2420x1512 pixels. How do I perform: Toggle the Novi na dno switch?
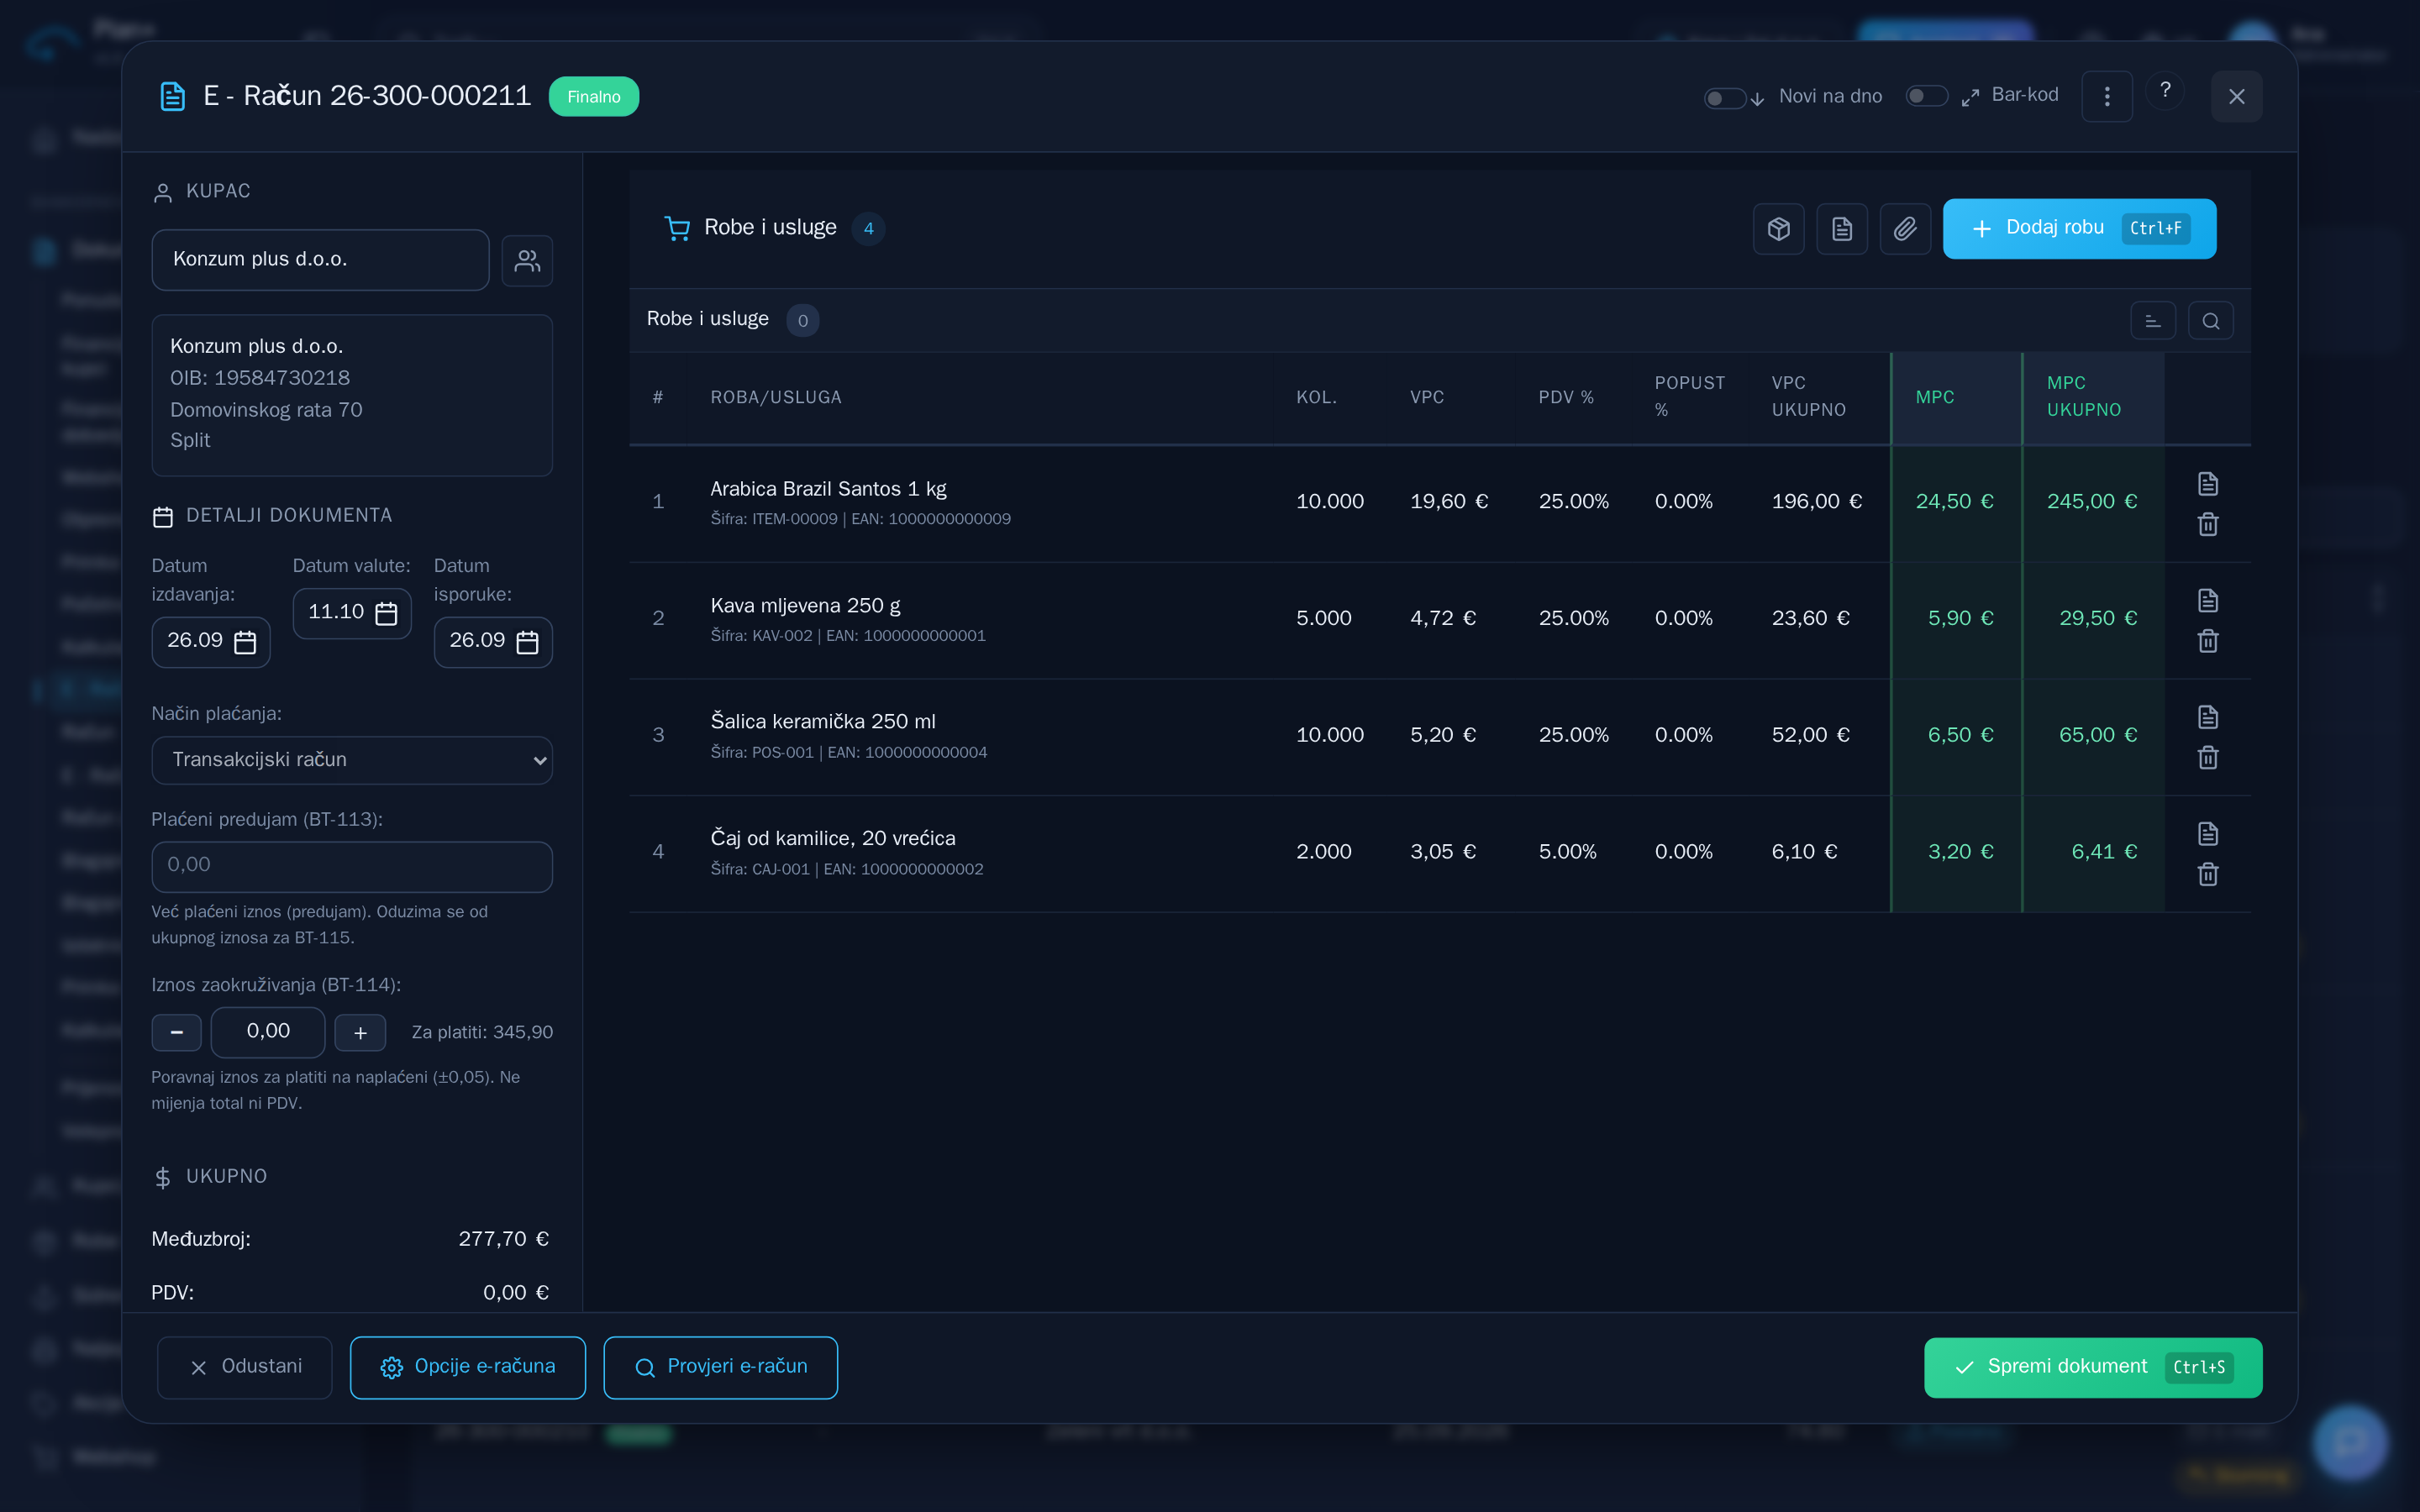tap(1725, 98)
